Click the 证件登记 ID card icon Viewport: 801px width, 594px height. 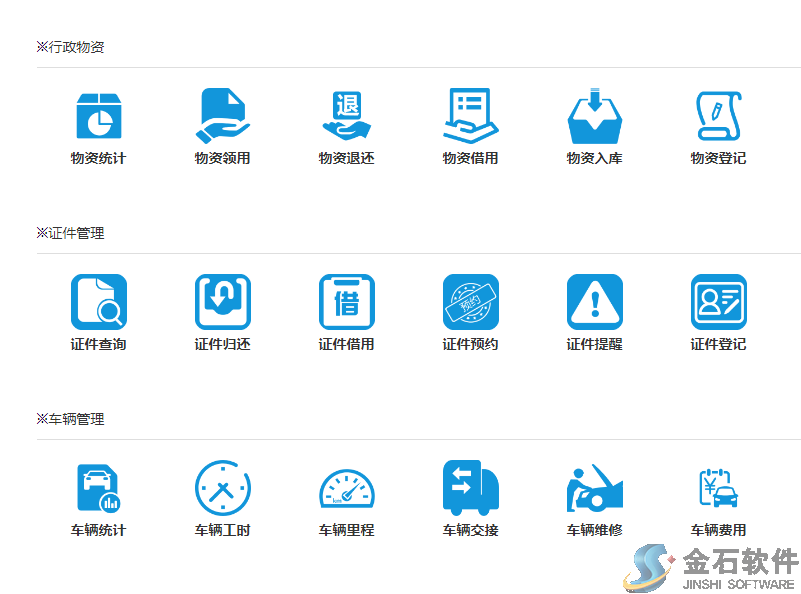718,302
